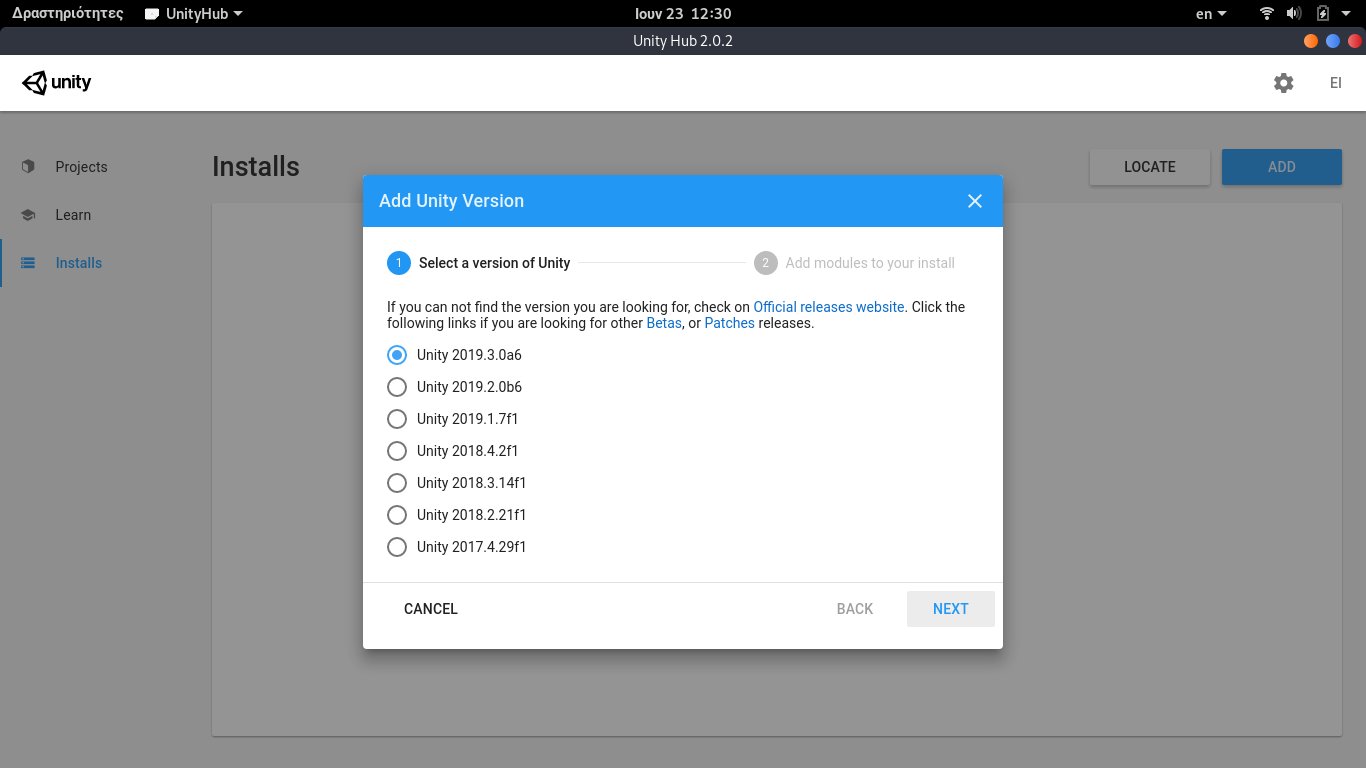The image size is (1366, 768).
Task: Open the en keyboard language dropdown
Action: point(1211,14)
